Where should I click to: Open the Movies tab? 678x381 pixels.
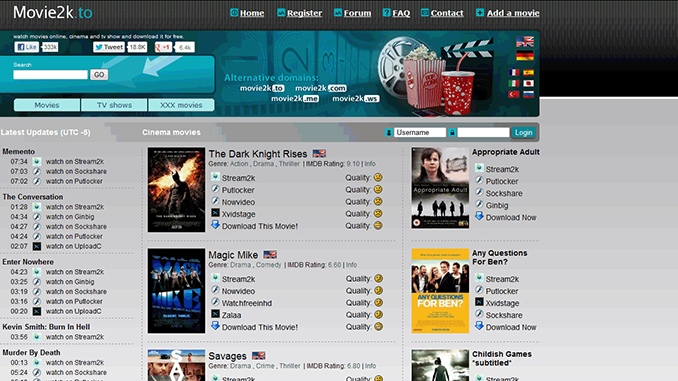[x=47, y=105]
